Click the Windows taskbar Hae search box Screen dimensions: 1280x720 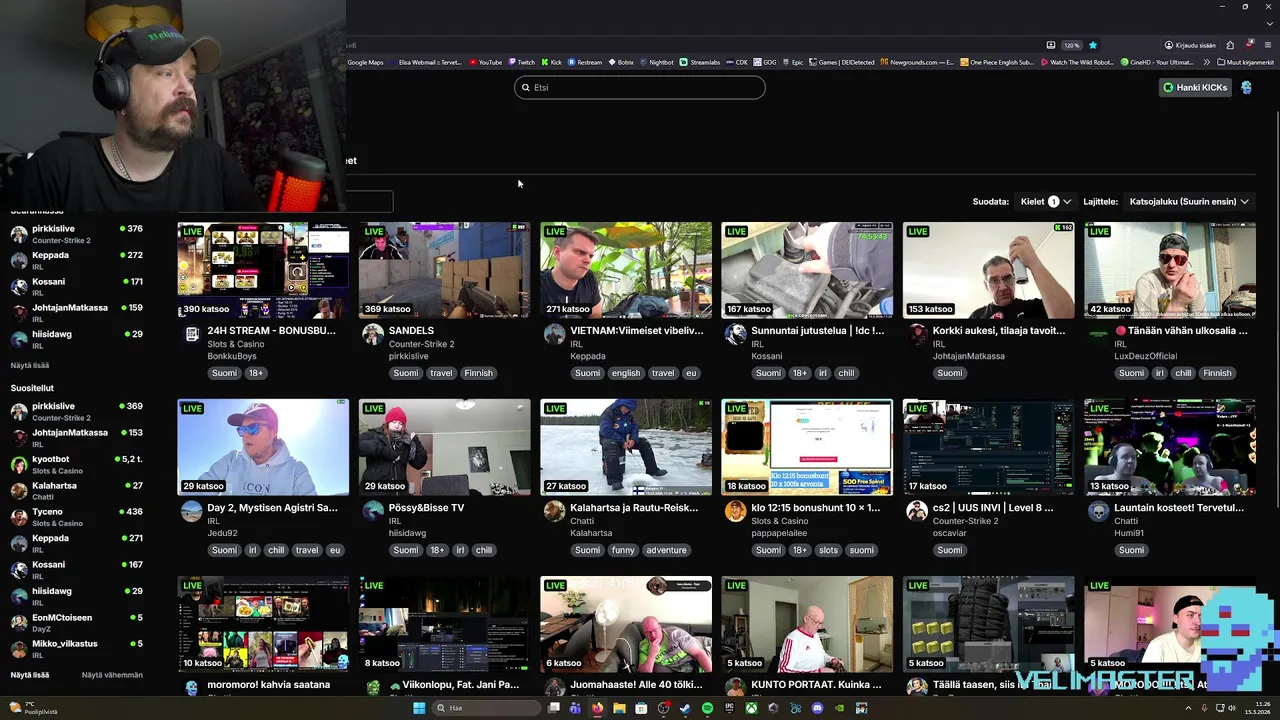pyautogui.click(x=485, y=708)
